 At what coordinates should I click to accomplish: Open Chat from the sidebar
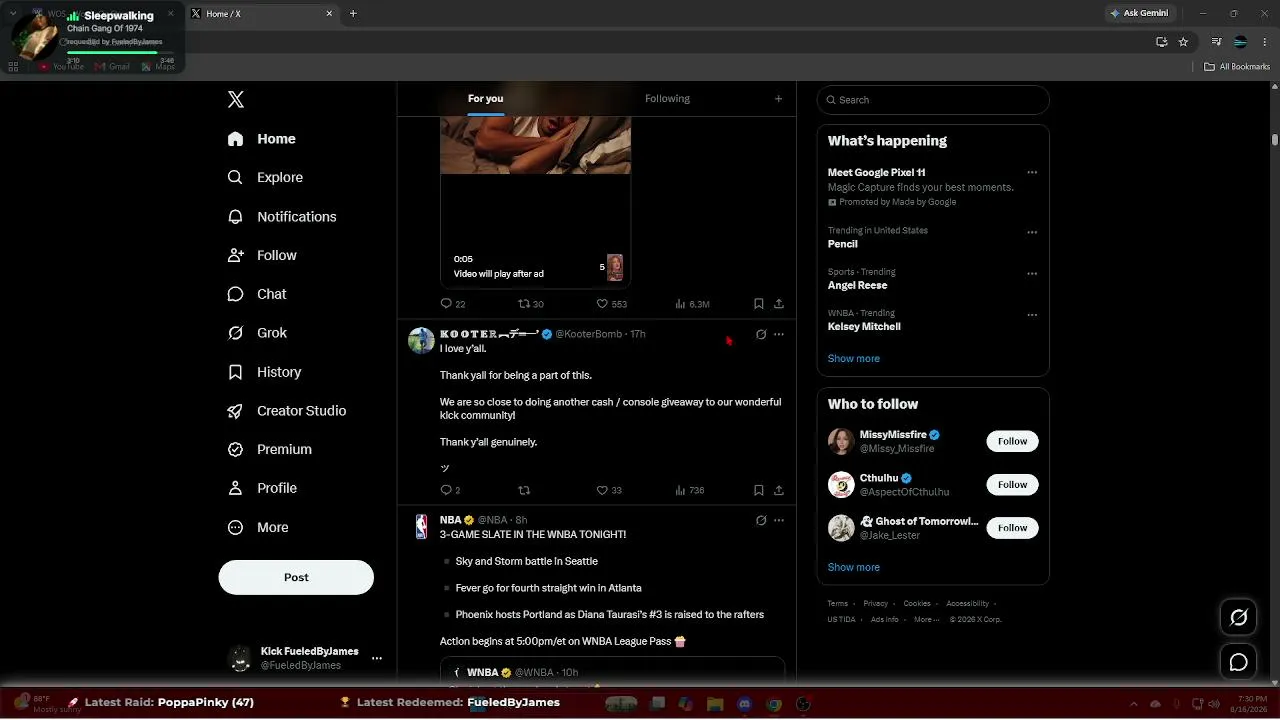(x=257, y=294)
